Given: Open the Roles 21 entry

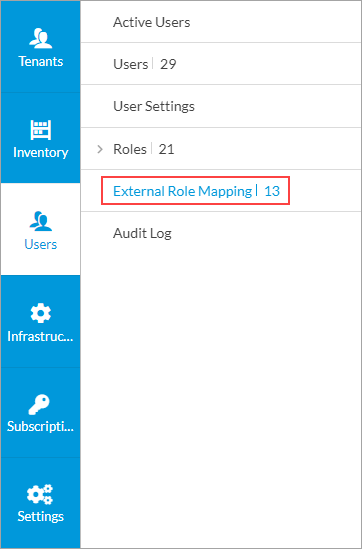Looking at the screenshot, I should pyautogui.click(x=144, y=150).
